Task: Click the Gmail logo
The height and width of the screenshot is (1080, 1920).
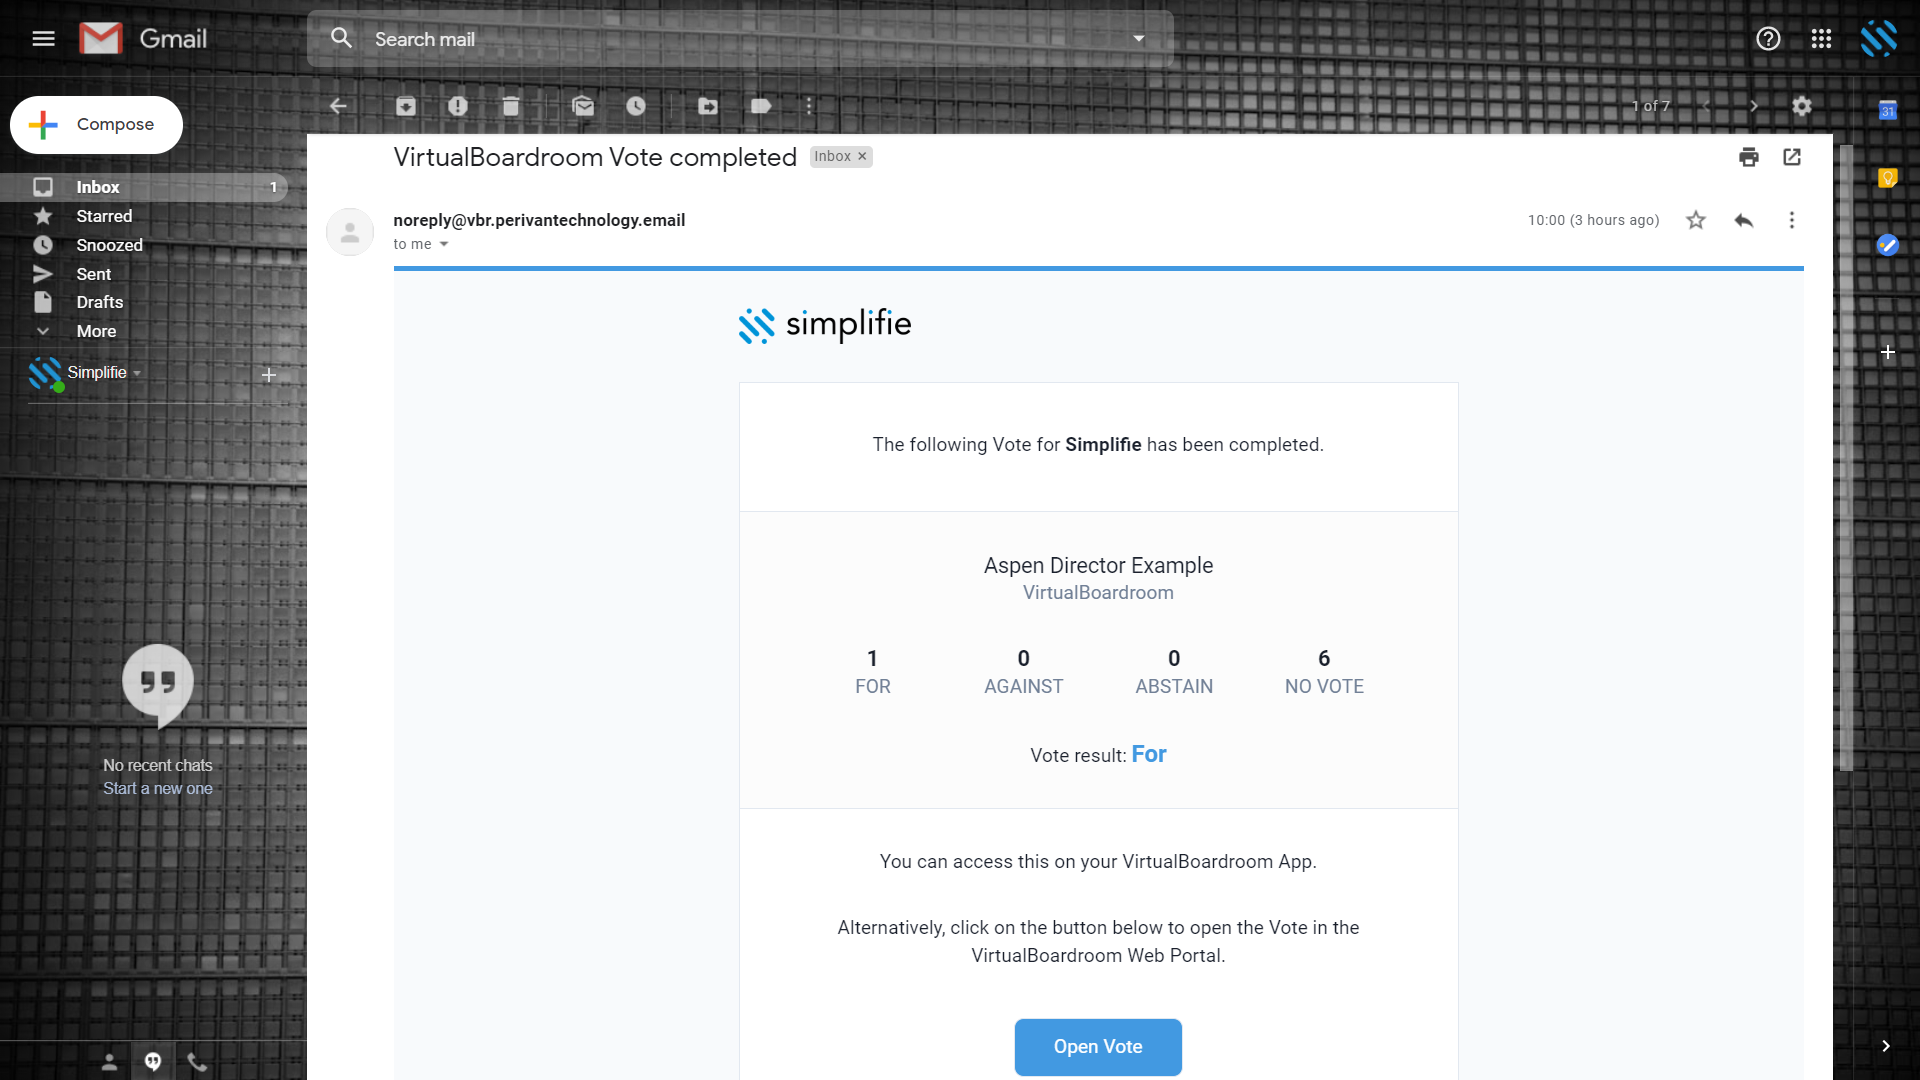Action: (x=143, y=39)
